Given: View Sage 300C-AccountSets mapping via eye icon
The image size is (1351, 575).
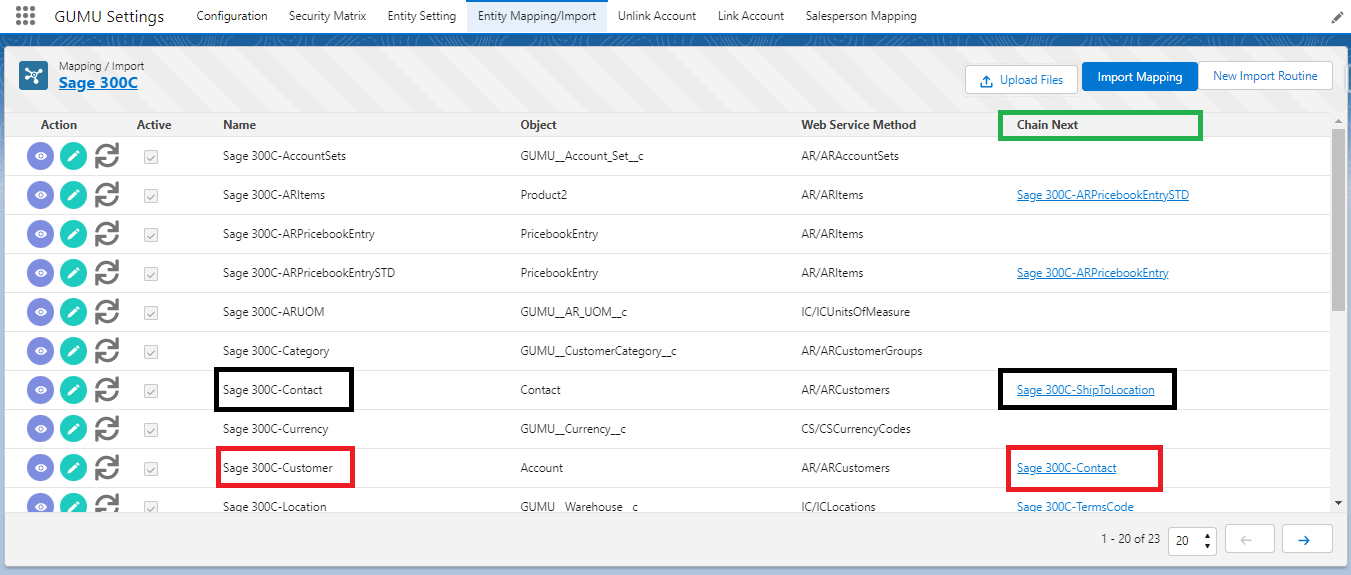Looking at the screenshot, I should click(x=40, y=157).
